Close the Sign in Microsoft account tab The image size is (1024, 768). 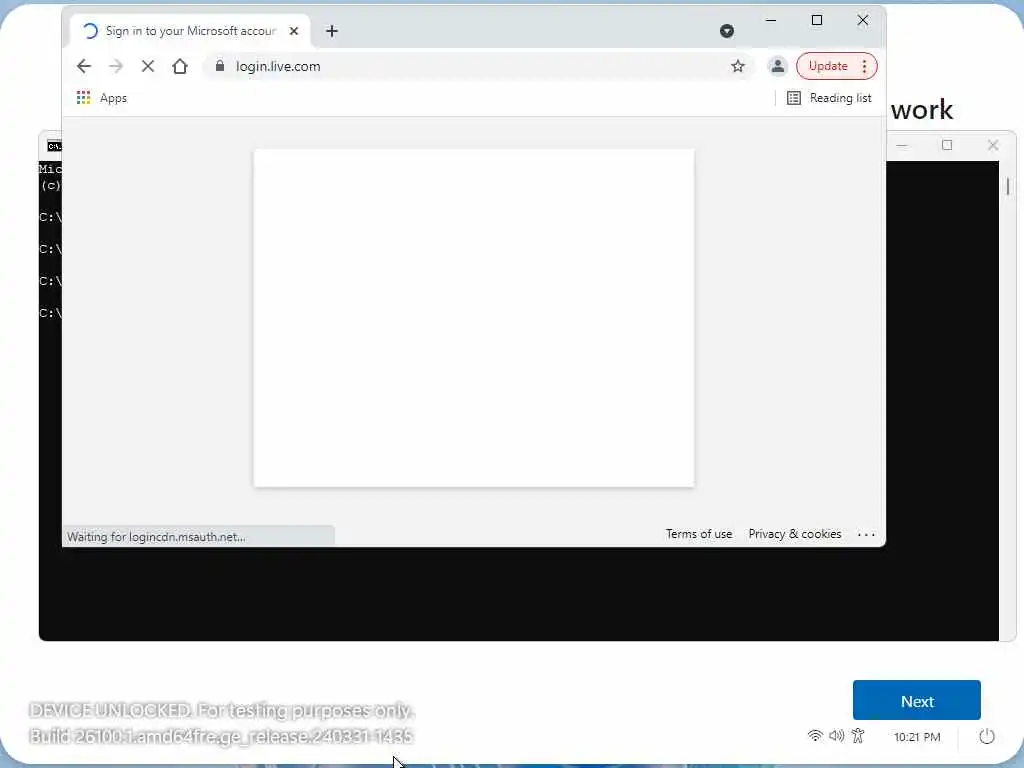294,31
